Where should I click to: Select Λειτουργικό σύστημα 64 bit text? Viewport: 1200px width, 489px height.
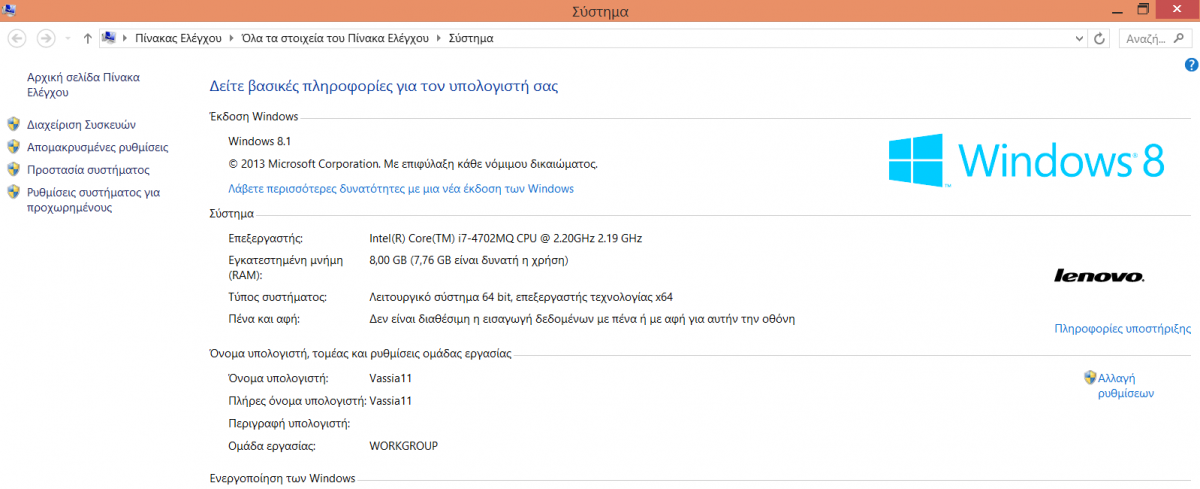(x=521, y=297)
